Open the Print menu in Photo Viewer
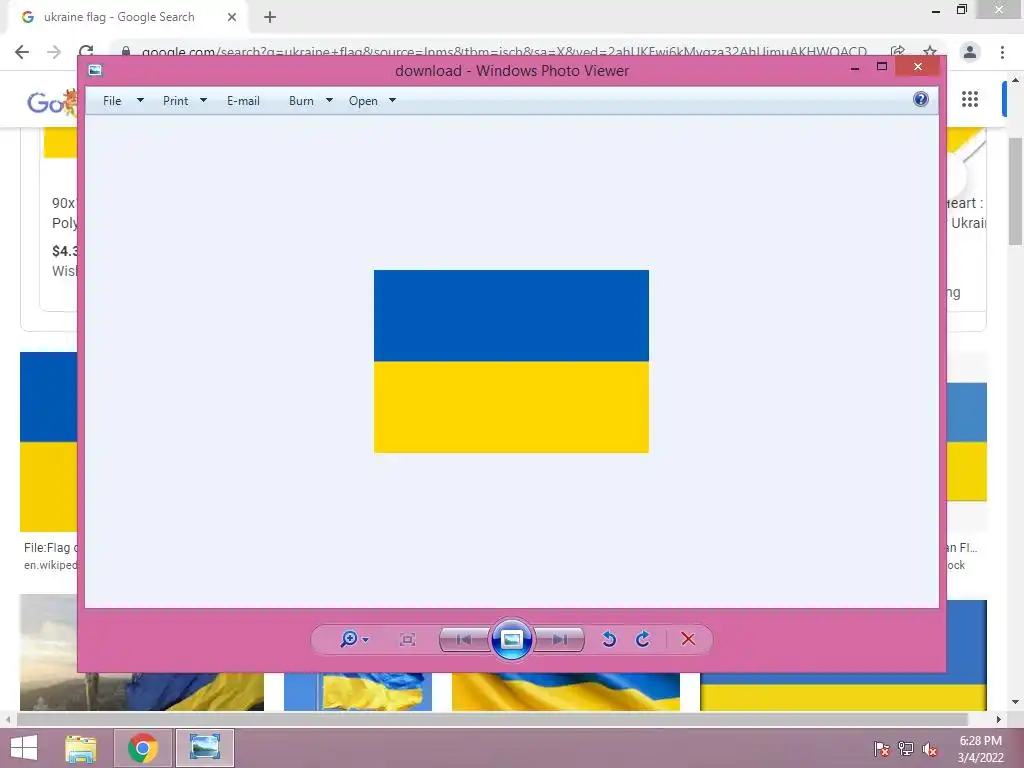1024x768 pixels. tap(175, 101)
